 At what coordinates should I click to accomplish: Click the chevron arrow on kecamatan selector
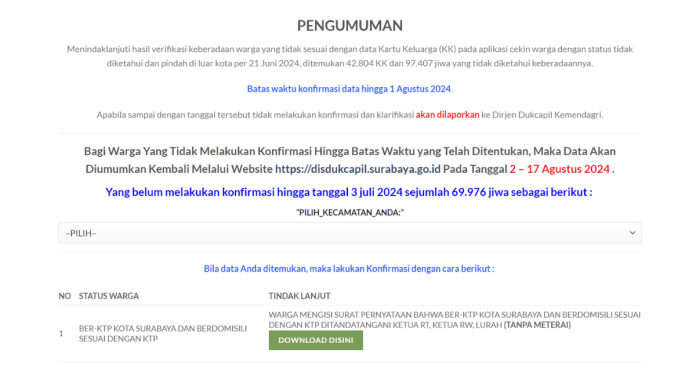click(632, 233)
